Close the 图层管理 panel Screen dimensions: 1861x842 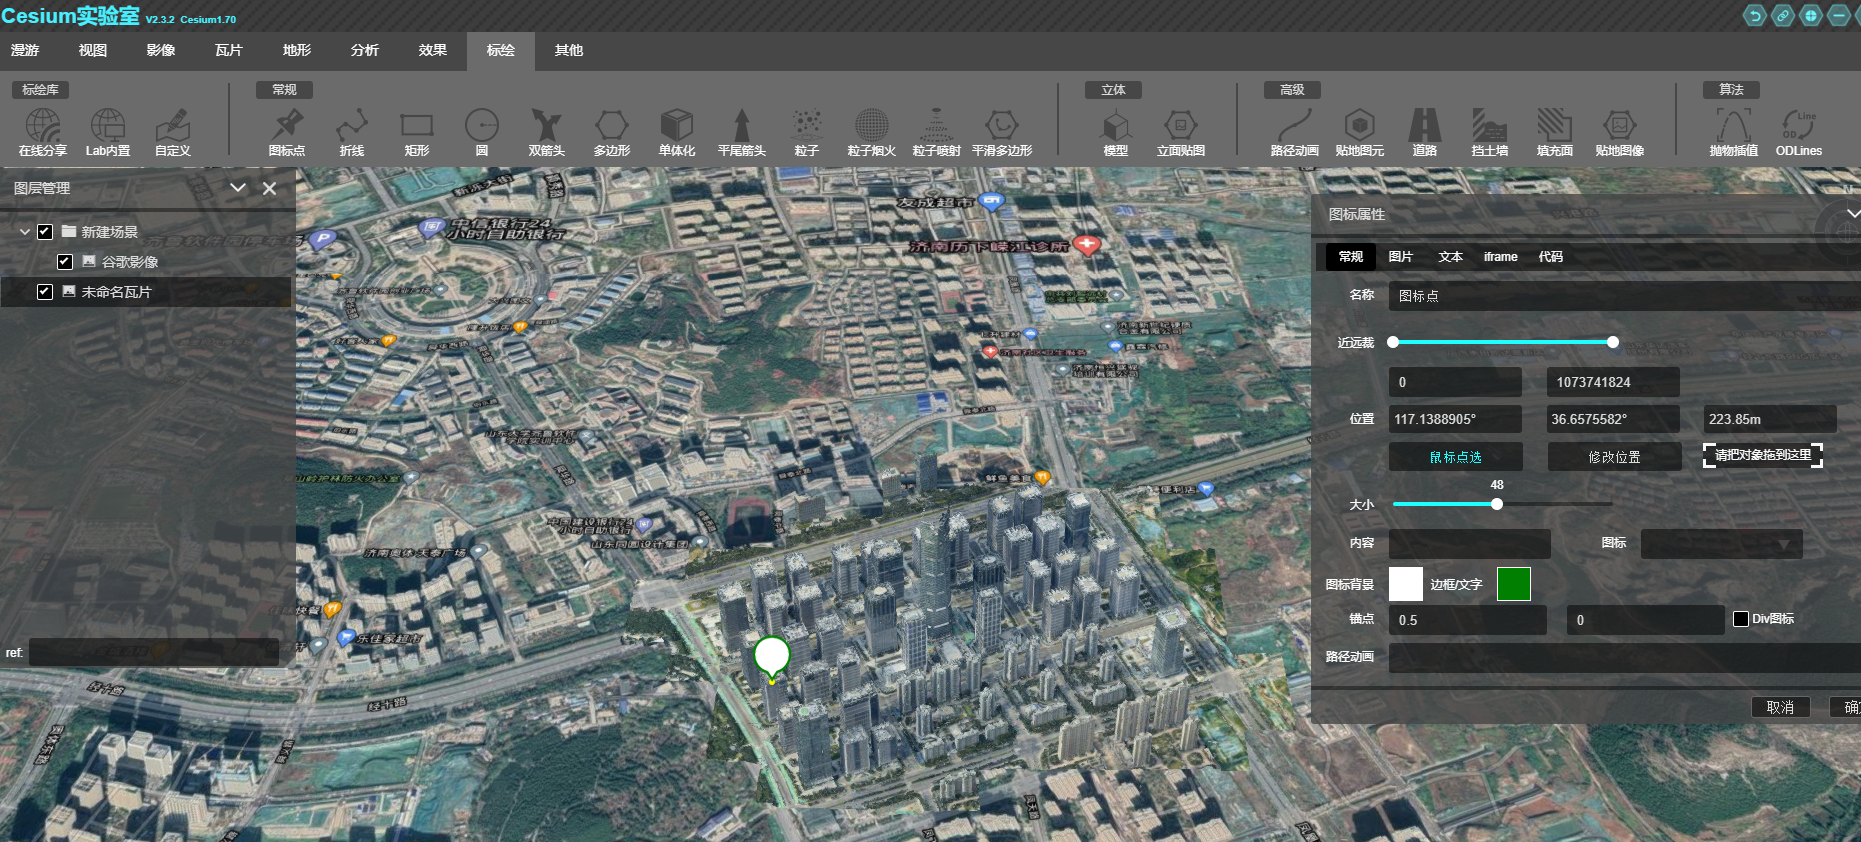coord(269,188)
